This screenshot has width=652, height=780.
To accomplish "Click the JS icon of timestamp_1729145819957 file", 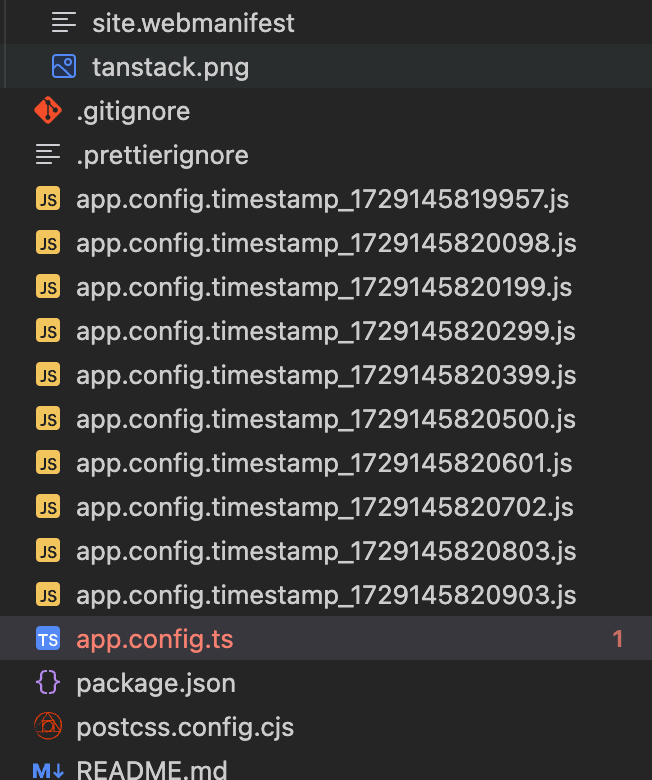I will click(x=47, y=199).
